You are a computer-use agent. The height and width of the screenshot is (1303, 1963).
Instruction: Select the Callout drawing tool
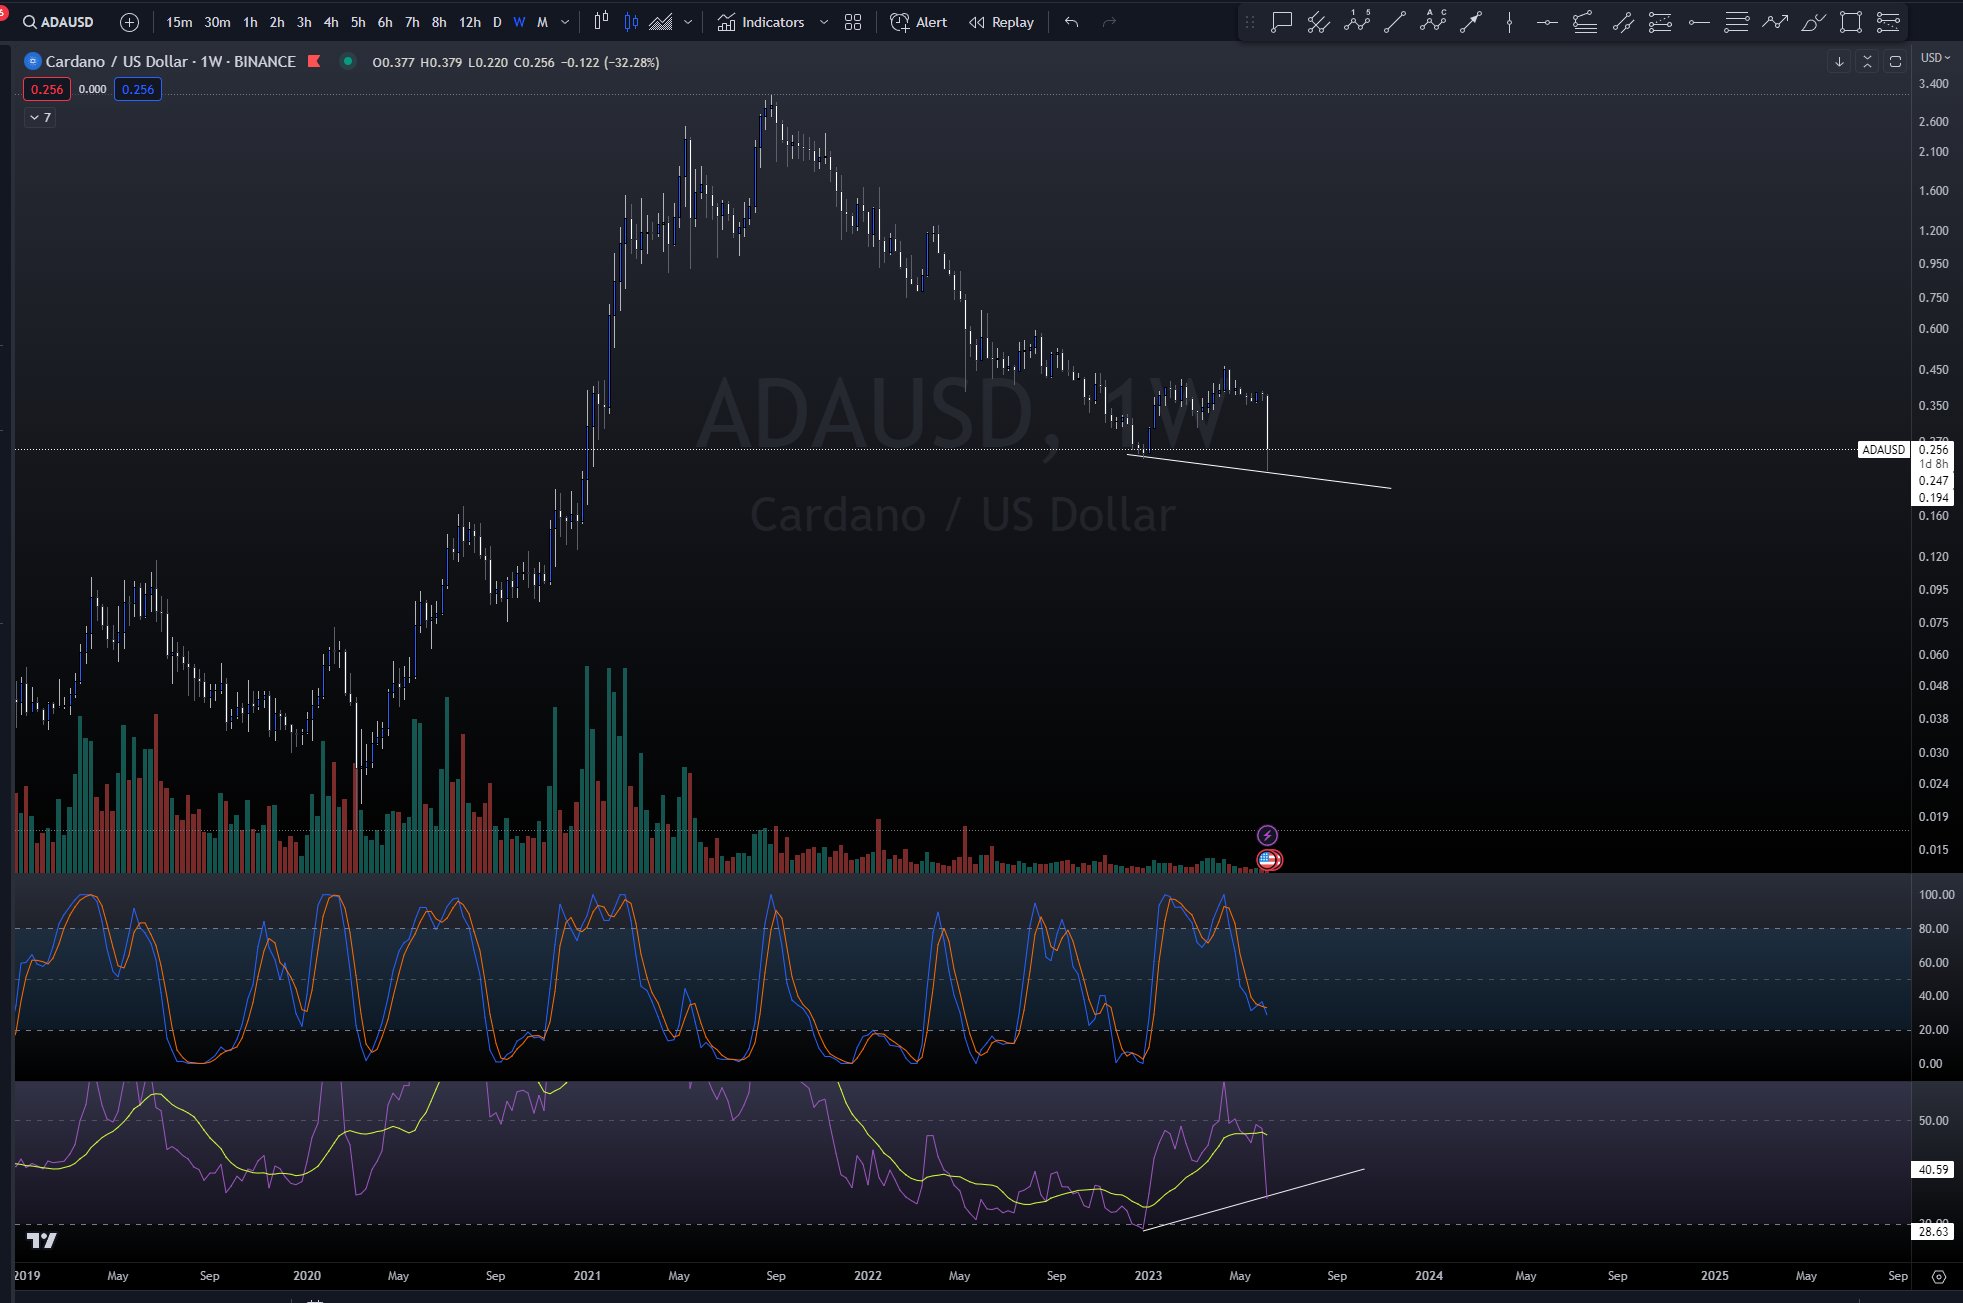[1281, 22]
